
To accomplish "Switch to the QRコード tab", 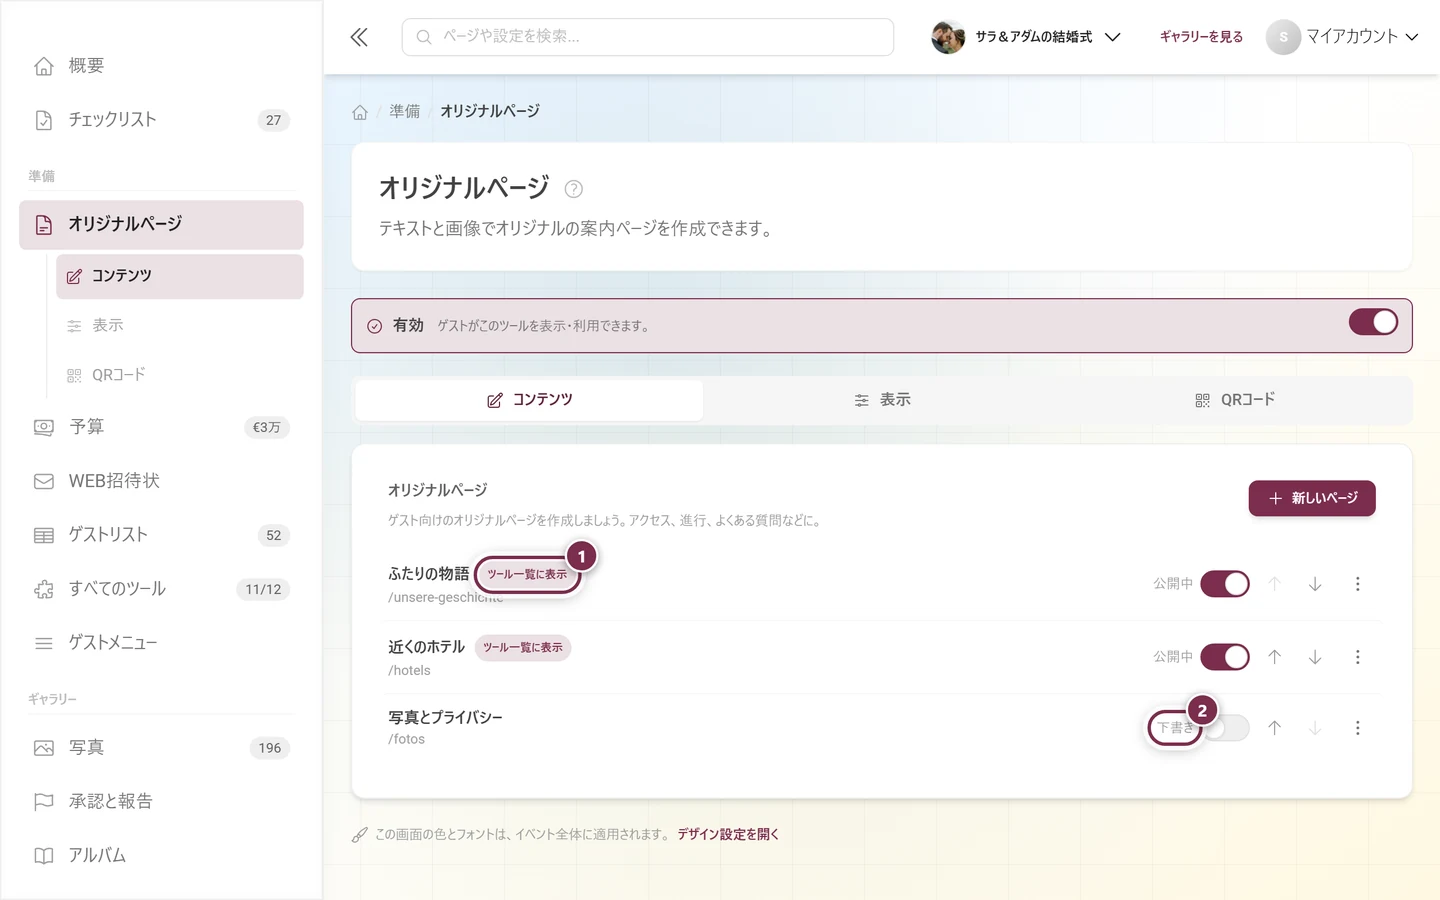I will pyautogui.click(x=1235, y=400).
